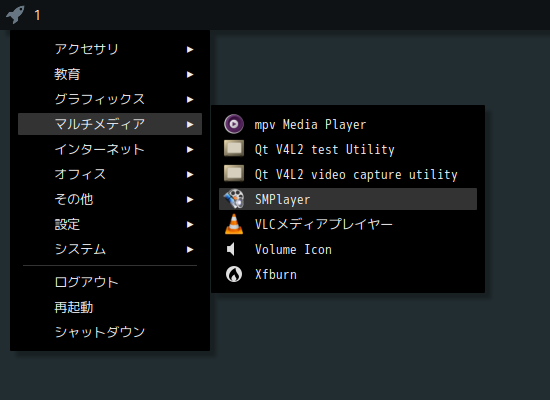Open the その他 menu category
The width and height of the screenshot is (550, 400).
coord(110,199)
